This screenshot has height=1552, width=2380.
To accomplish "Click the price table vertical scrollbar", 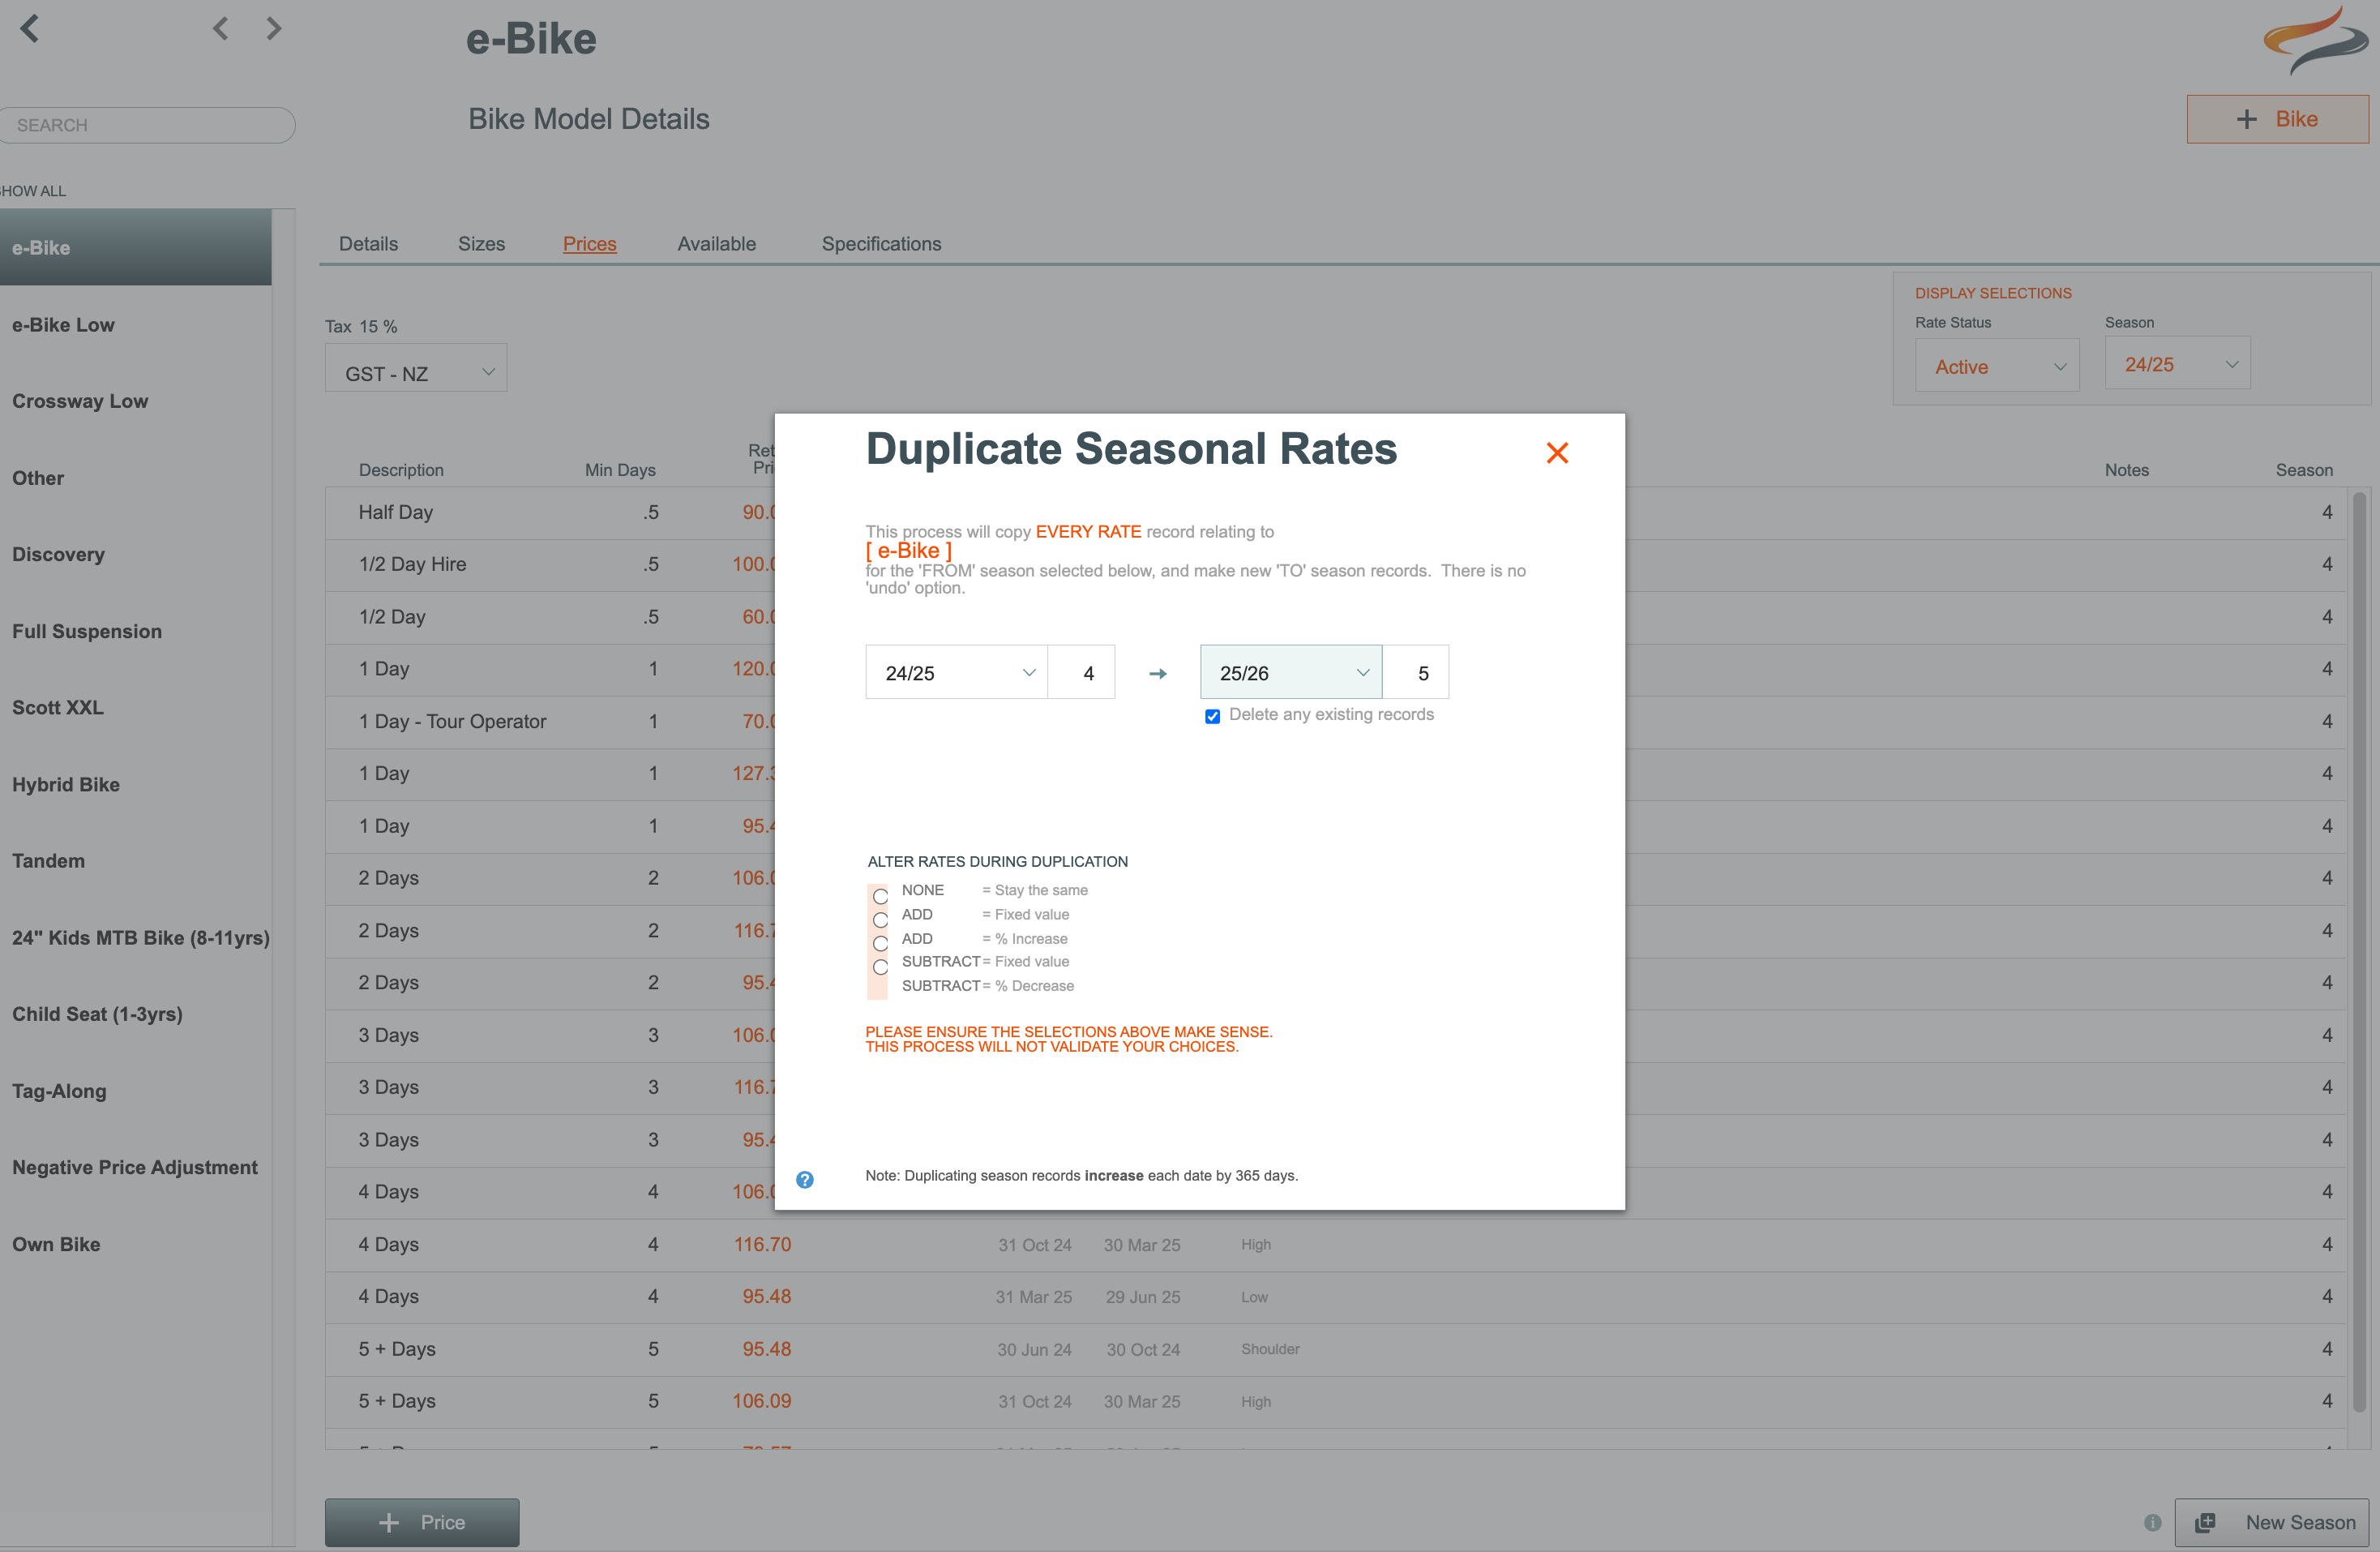I will (2359, 950).
